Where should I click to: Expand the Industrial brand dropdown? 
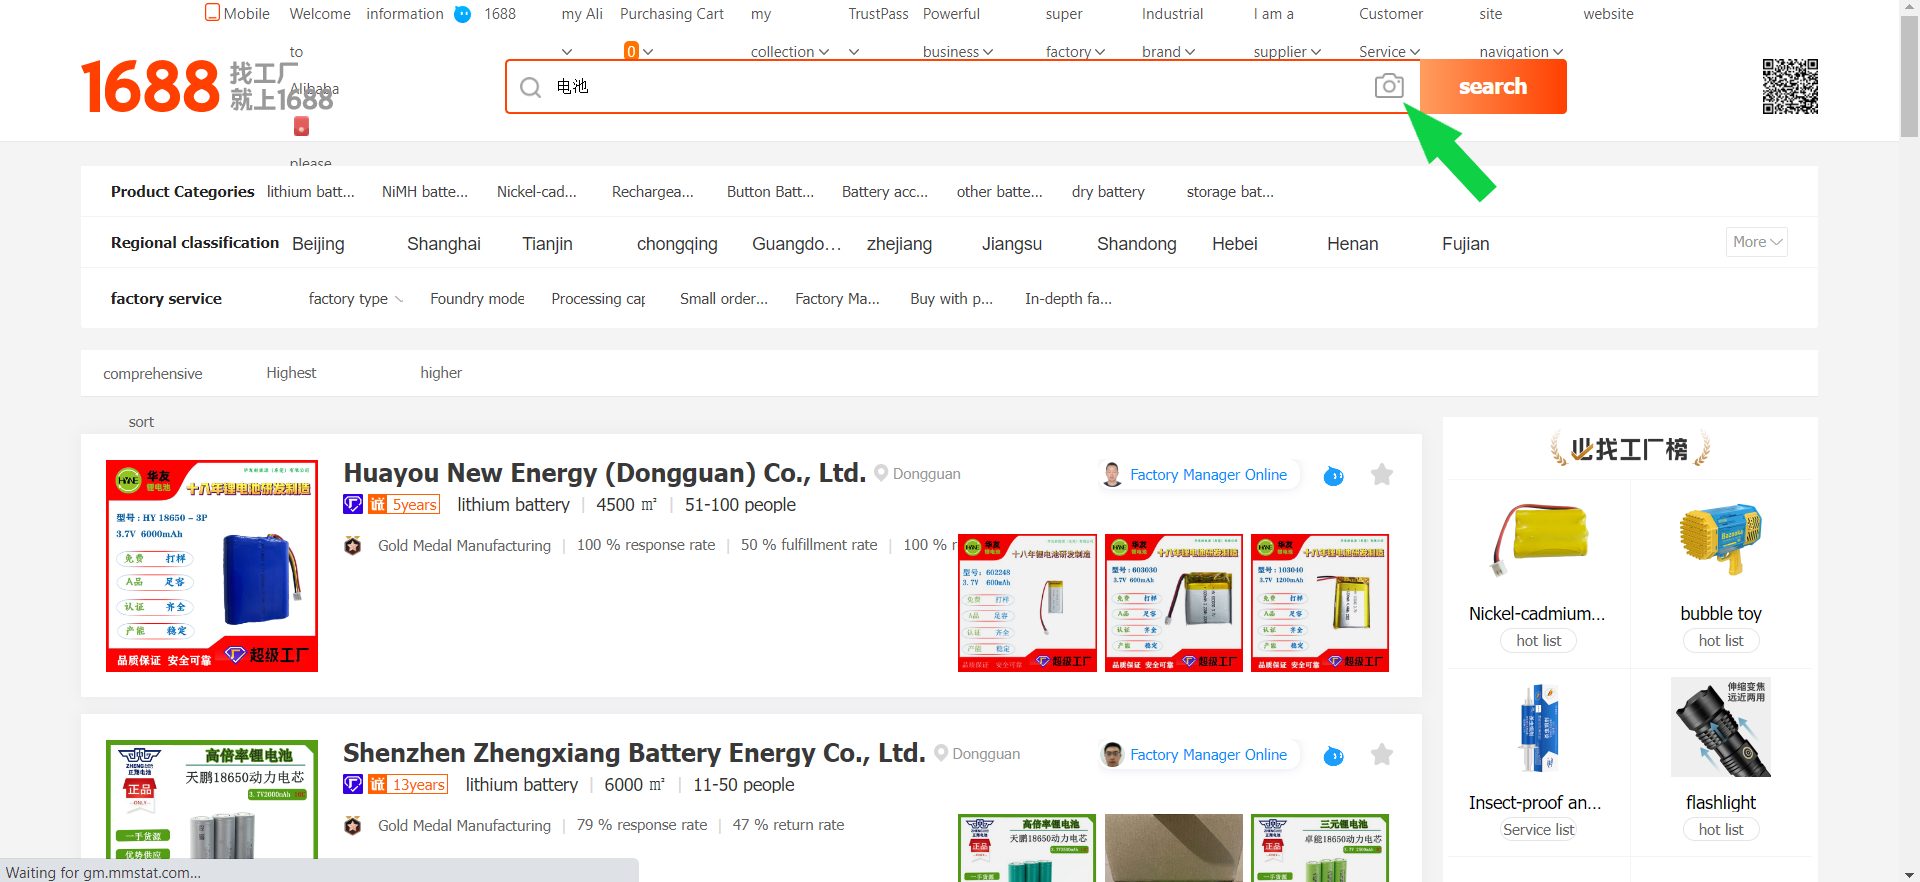pos(1190,52)
